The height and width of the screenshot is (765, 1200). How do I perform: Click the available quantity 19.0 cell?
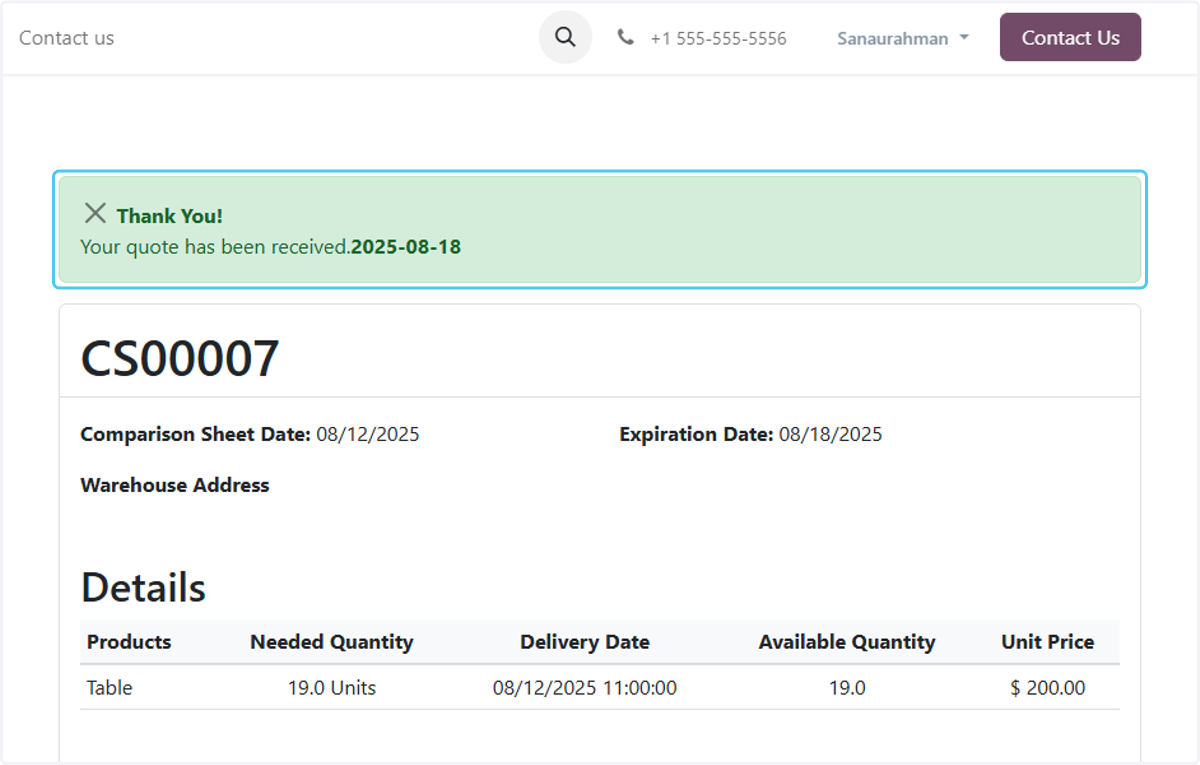click(x=847, y=688)
